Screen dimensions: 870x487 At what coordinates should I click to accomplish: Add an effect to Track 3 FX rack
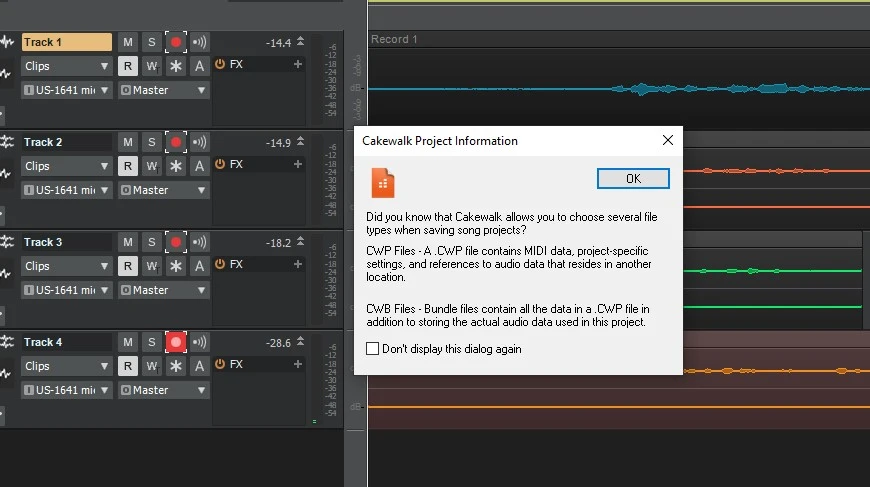[297, 264]
